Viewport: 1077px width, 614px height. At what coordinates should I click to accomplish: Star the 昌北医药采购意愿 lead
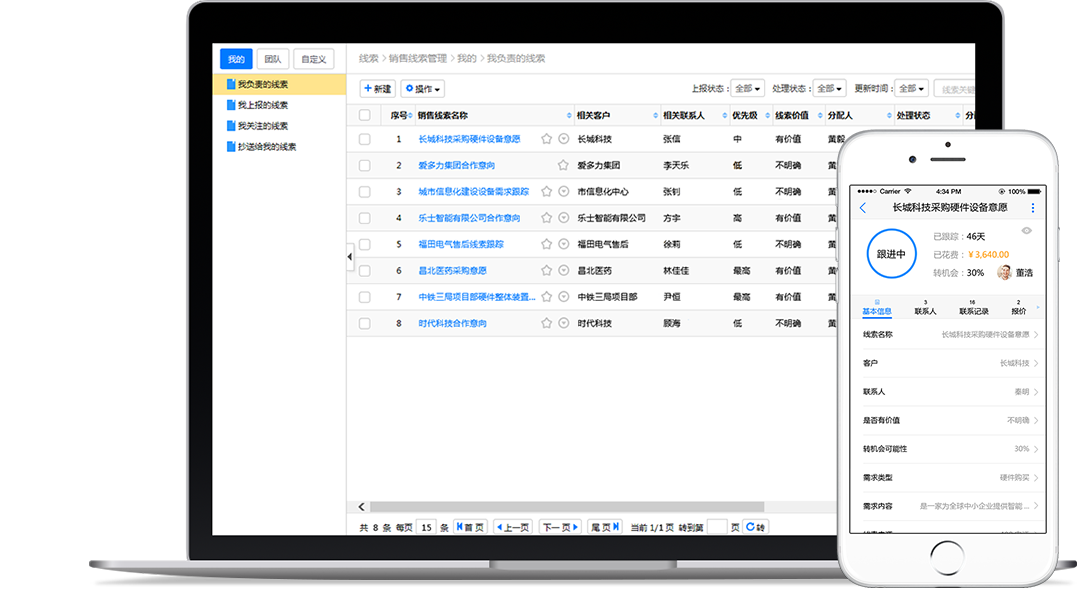[546, 271]
